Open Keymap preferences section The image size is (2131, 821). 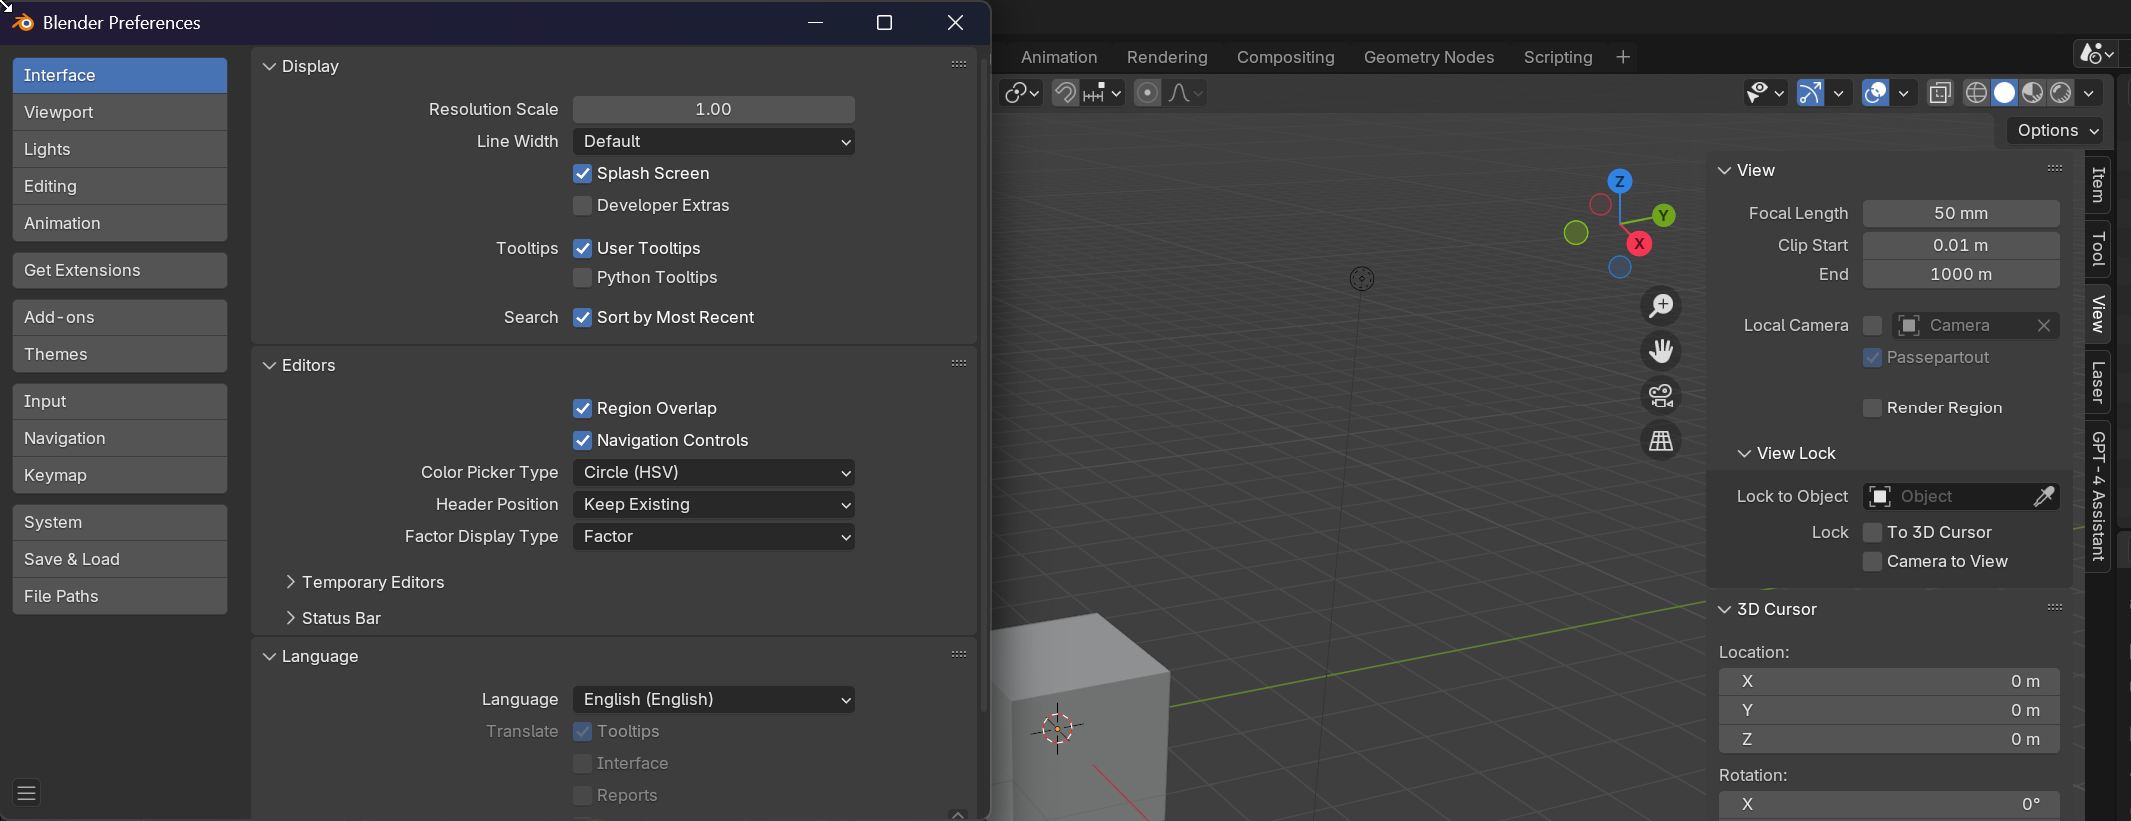(120, 475)
